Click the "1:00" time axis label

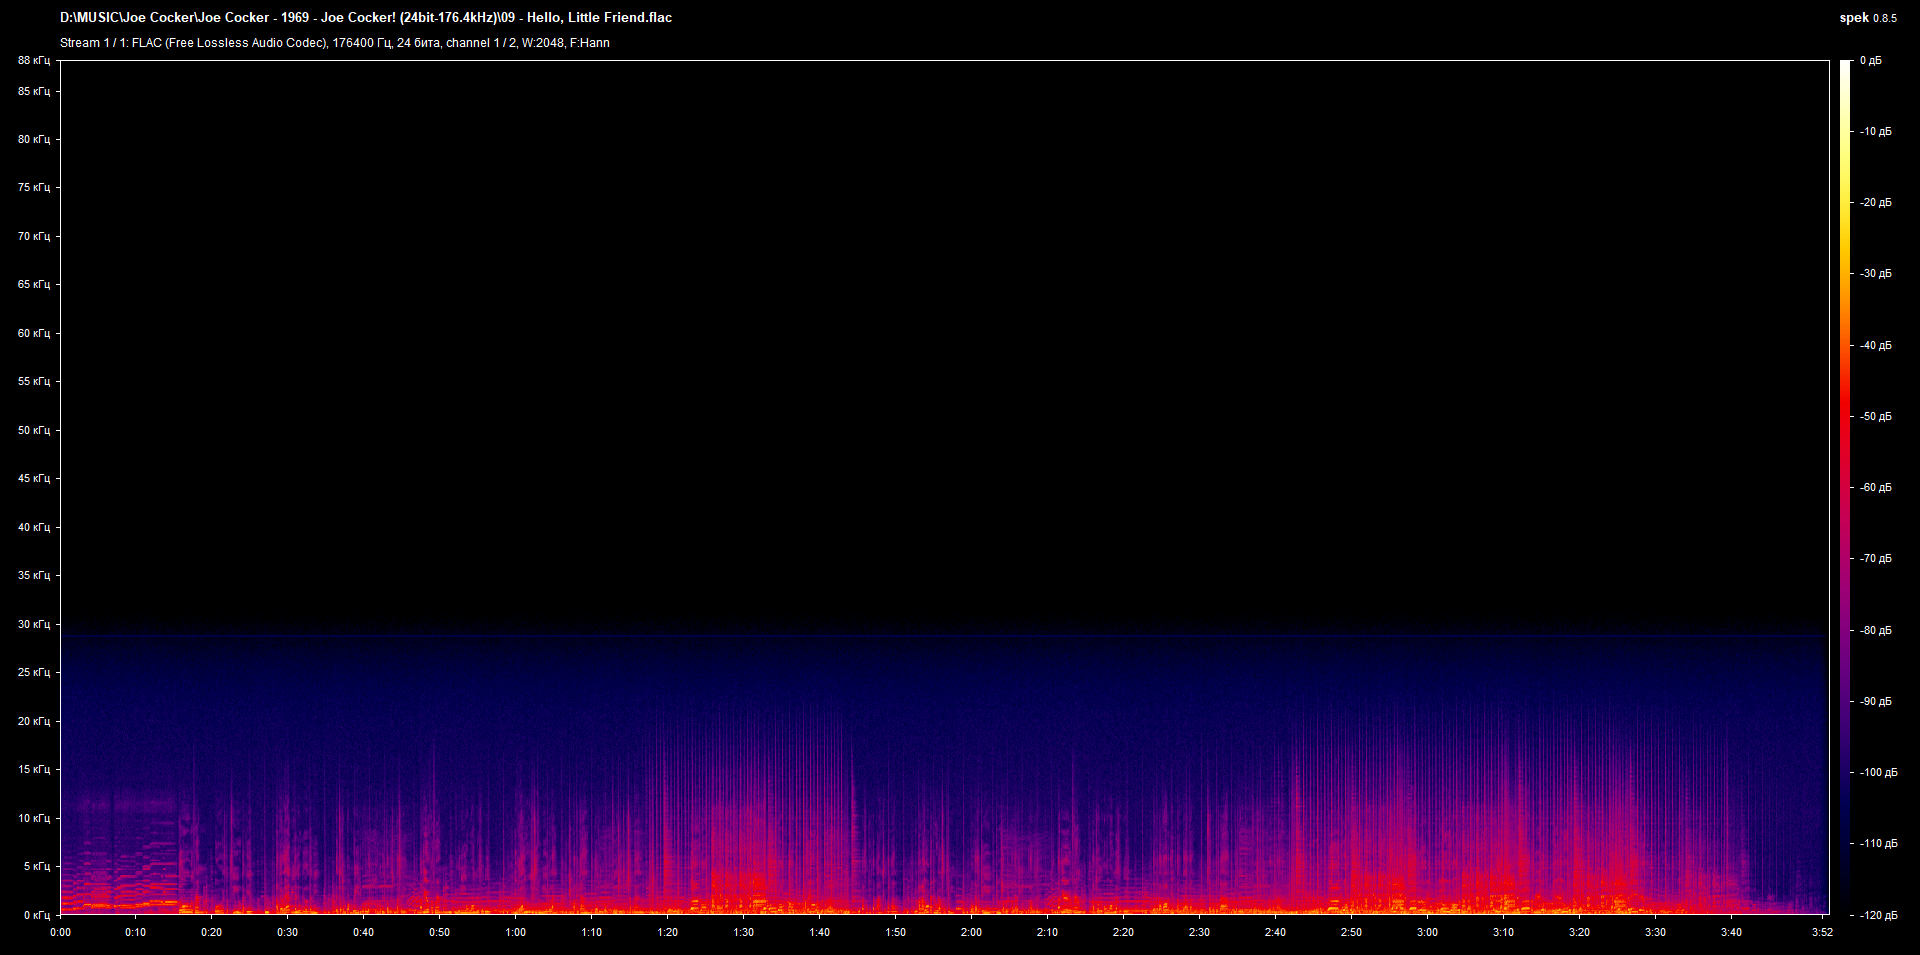516,932
